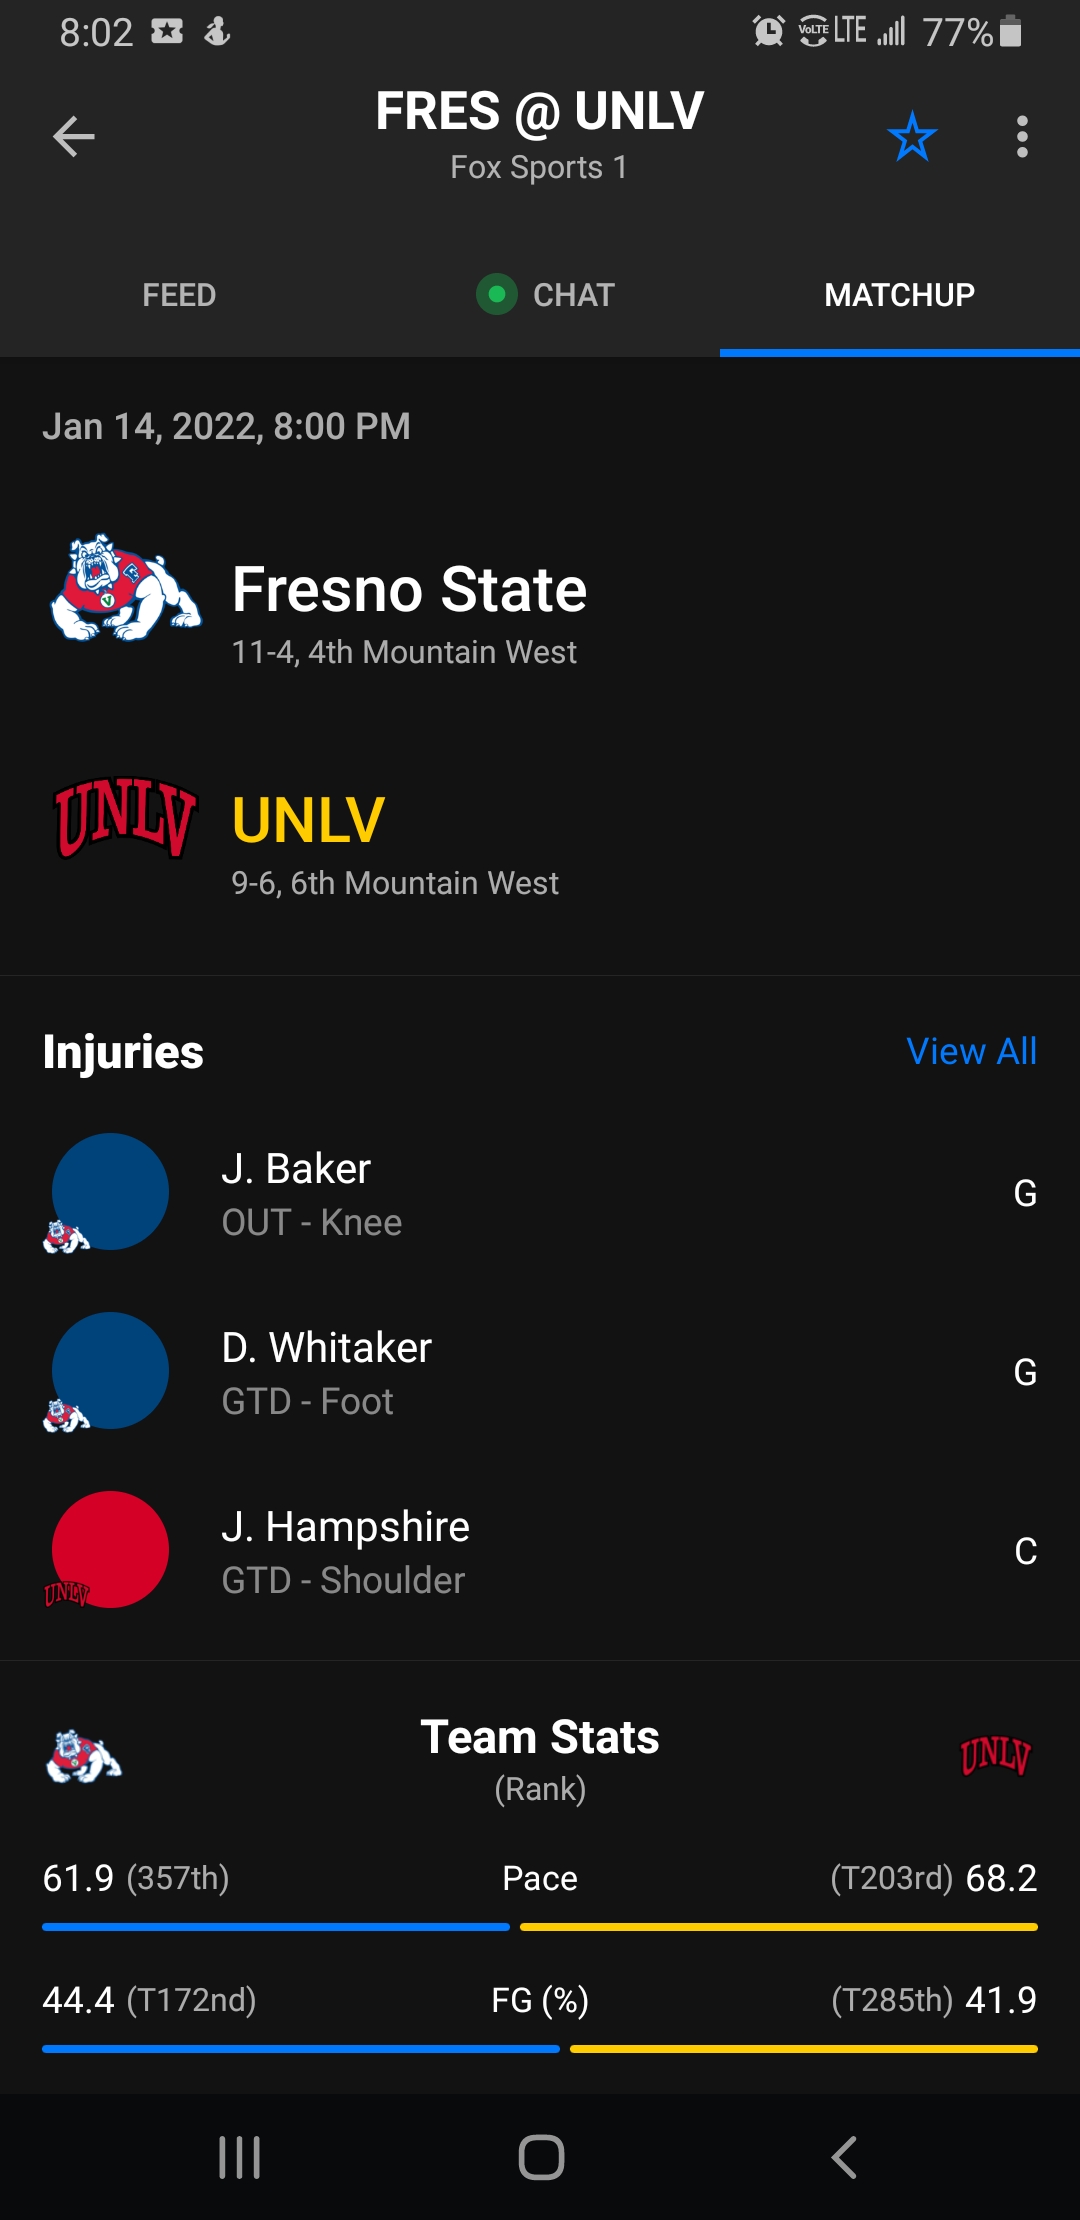Open D. Whitaker's injury entry
Screen dimensions: 1080x2220
pyautogui.click(x=327, y=1371)
